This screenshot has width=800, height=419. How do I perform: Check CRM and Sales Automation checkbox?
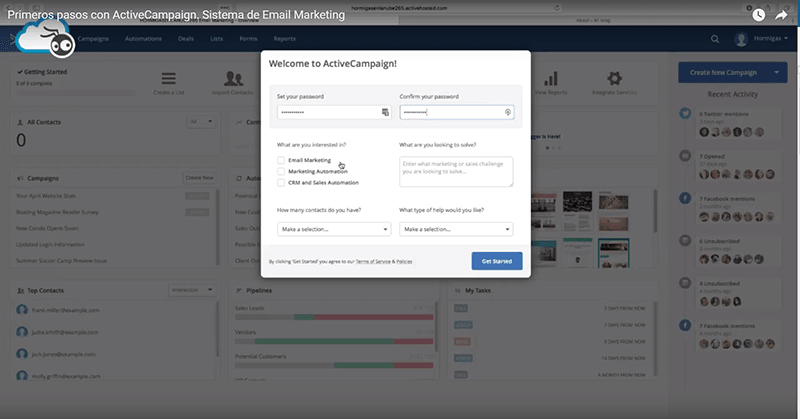(x=281, y=182)
